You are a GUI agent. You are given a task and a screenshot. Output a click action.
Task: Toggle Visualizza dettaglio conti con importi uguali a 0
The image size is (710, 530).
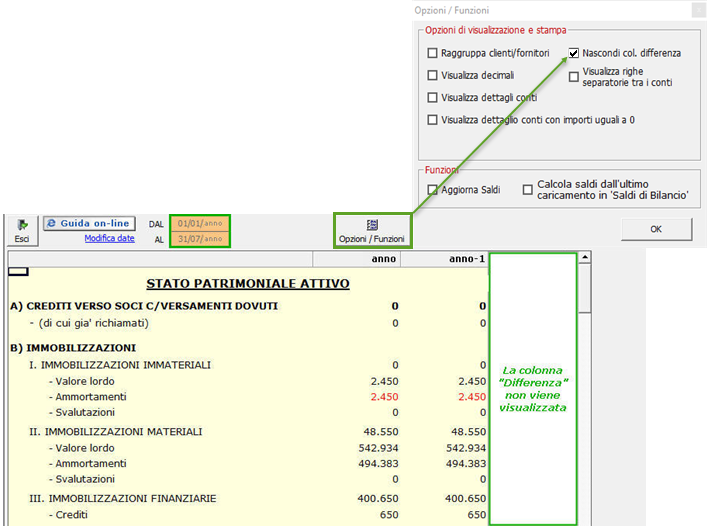tap(432, 120)
